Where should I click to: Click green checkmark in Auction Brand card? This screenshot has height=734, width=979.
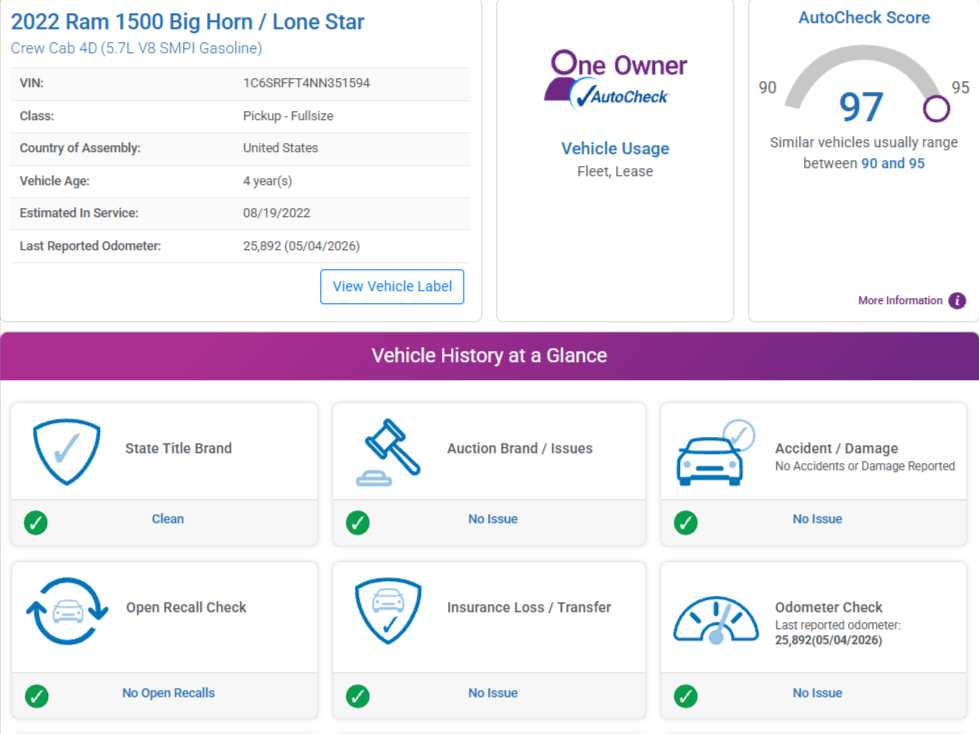coord(358,522)
